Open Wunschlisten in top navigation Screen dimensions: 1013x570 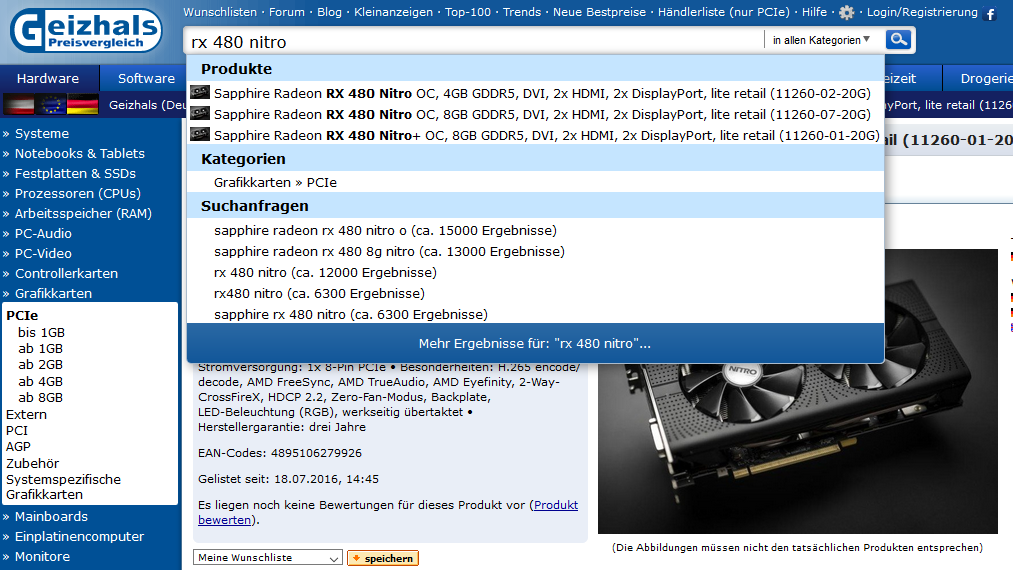point(220,12)
